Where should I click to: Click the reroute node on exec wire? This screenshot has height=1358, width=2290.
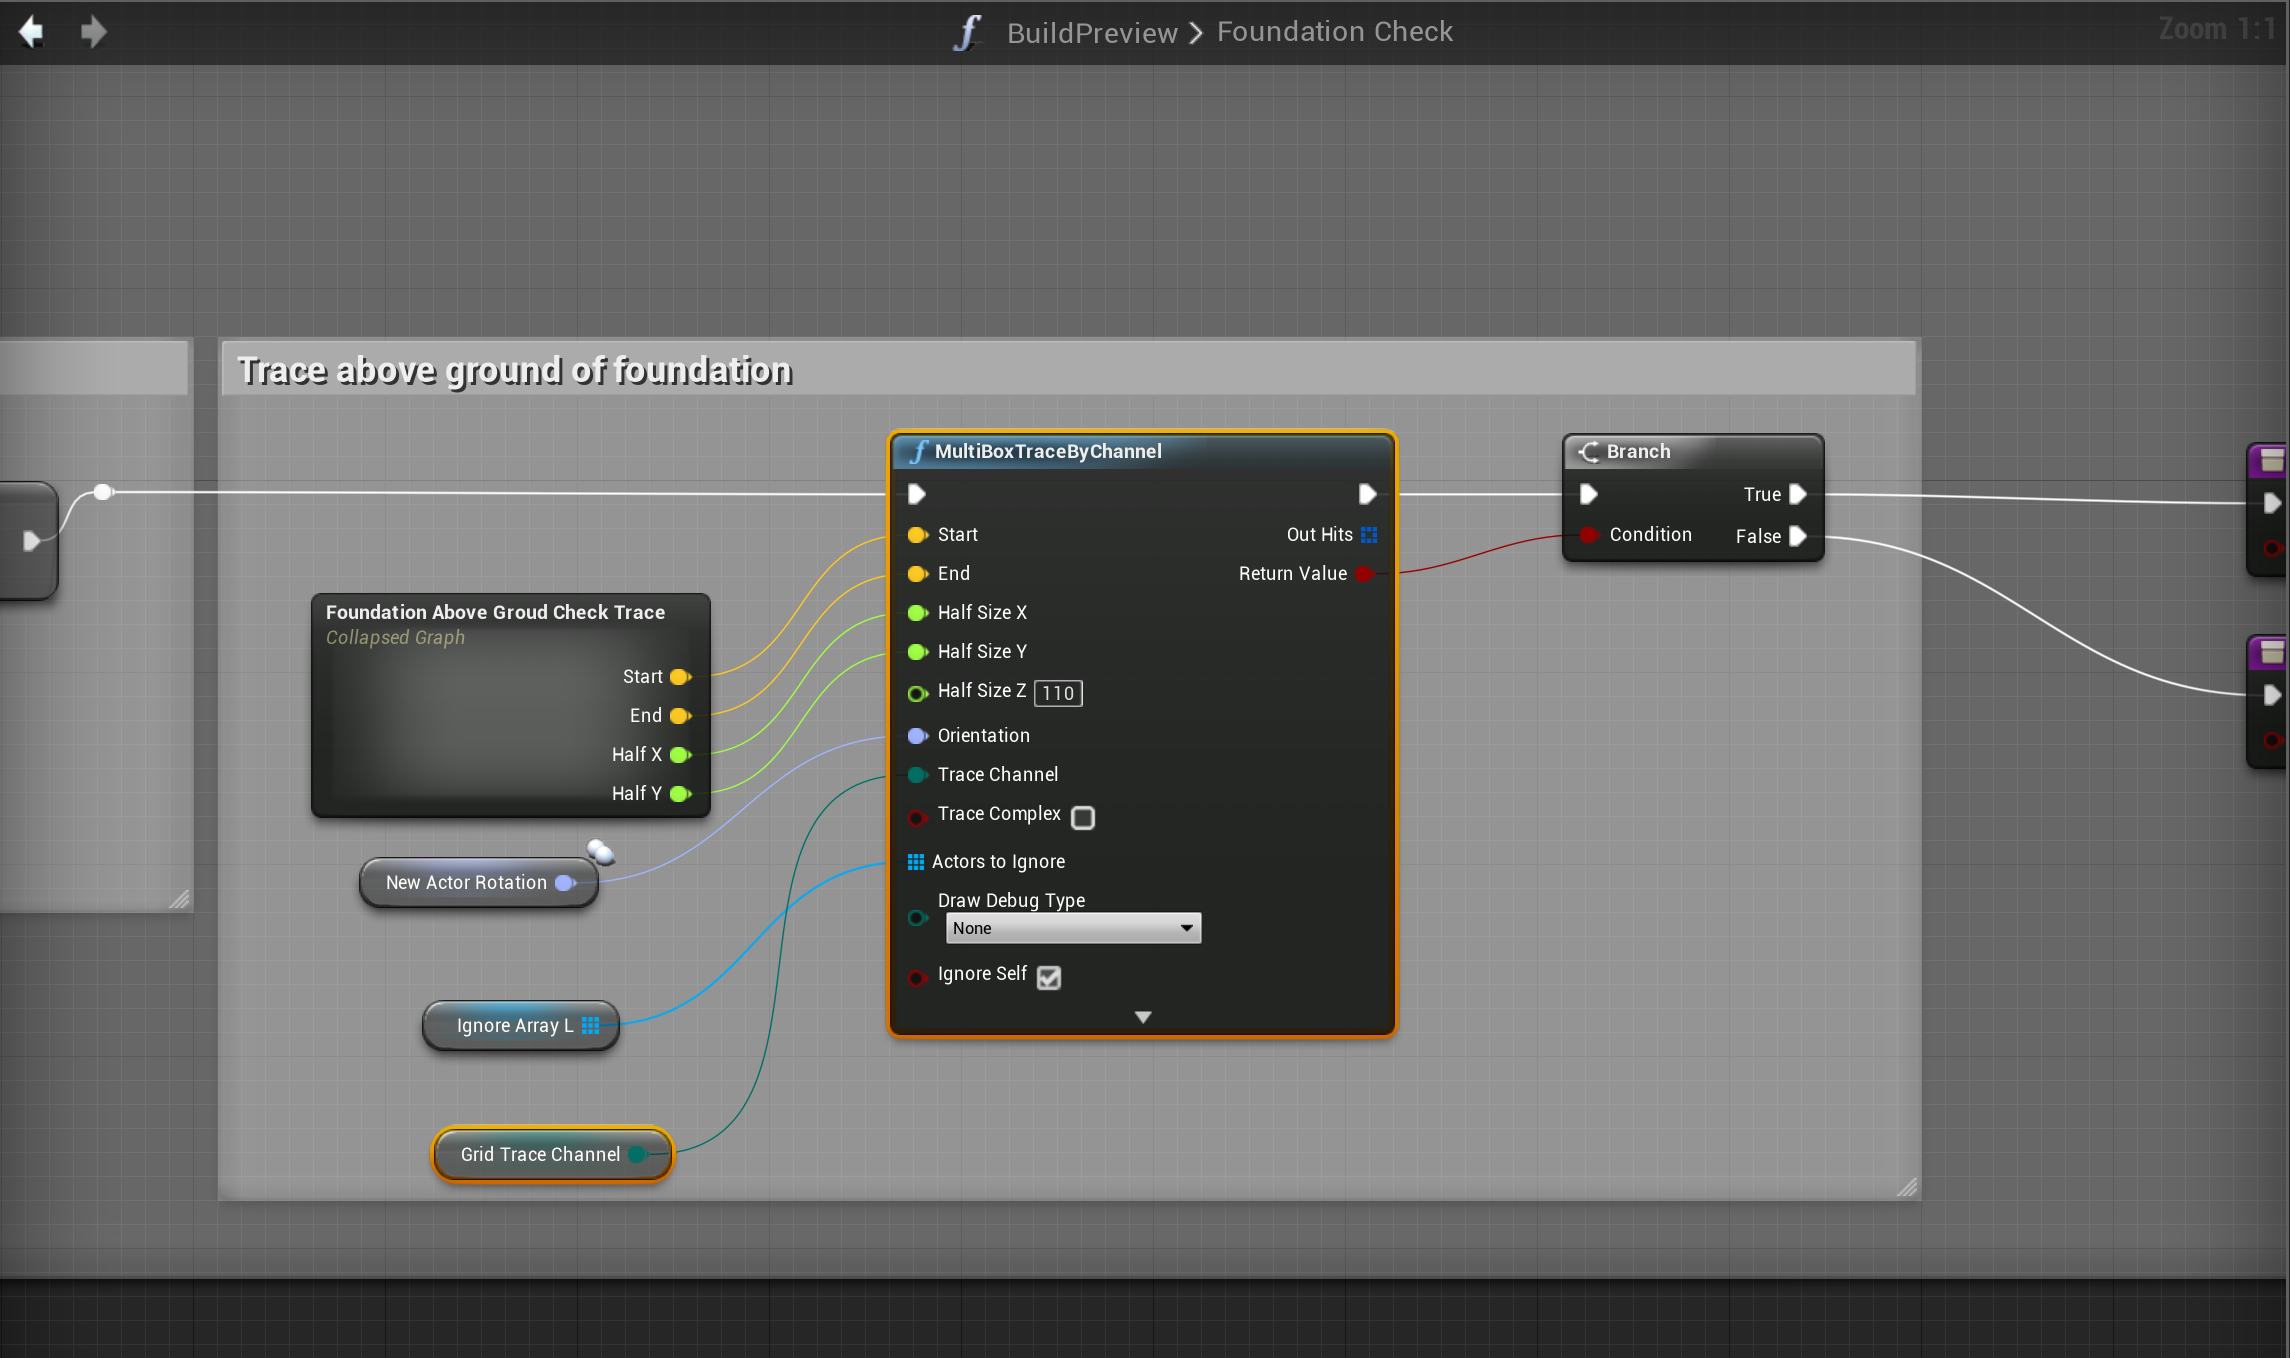[x=103, y=492]
